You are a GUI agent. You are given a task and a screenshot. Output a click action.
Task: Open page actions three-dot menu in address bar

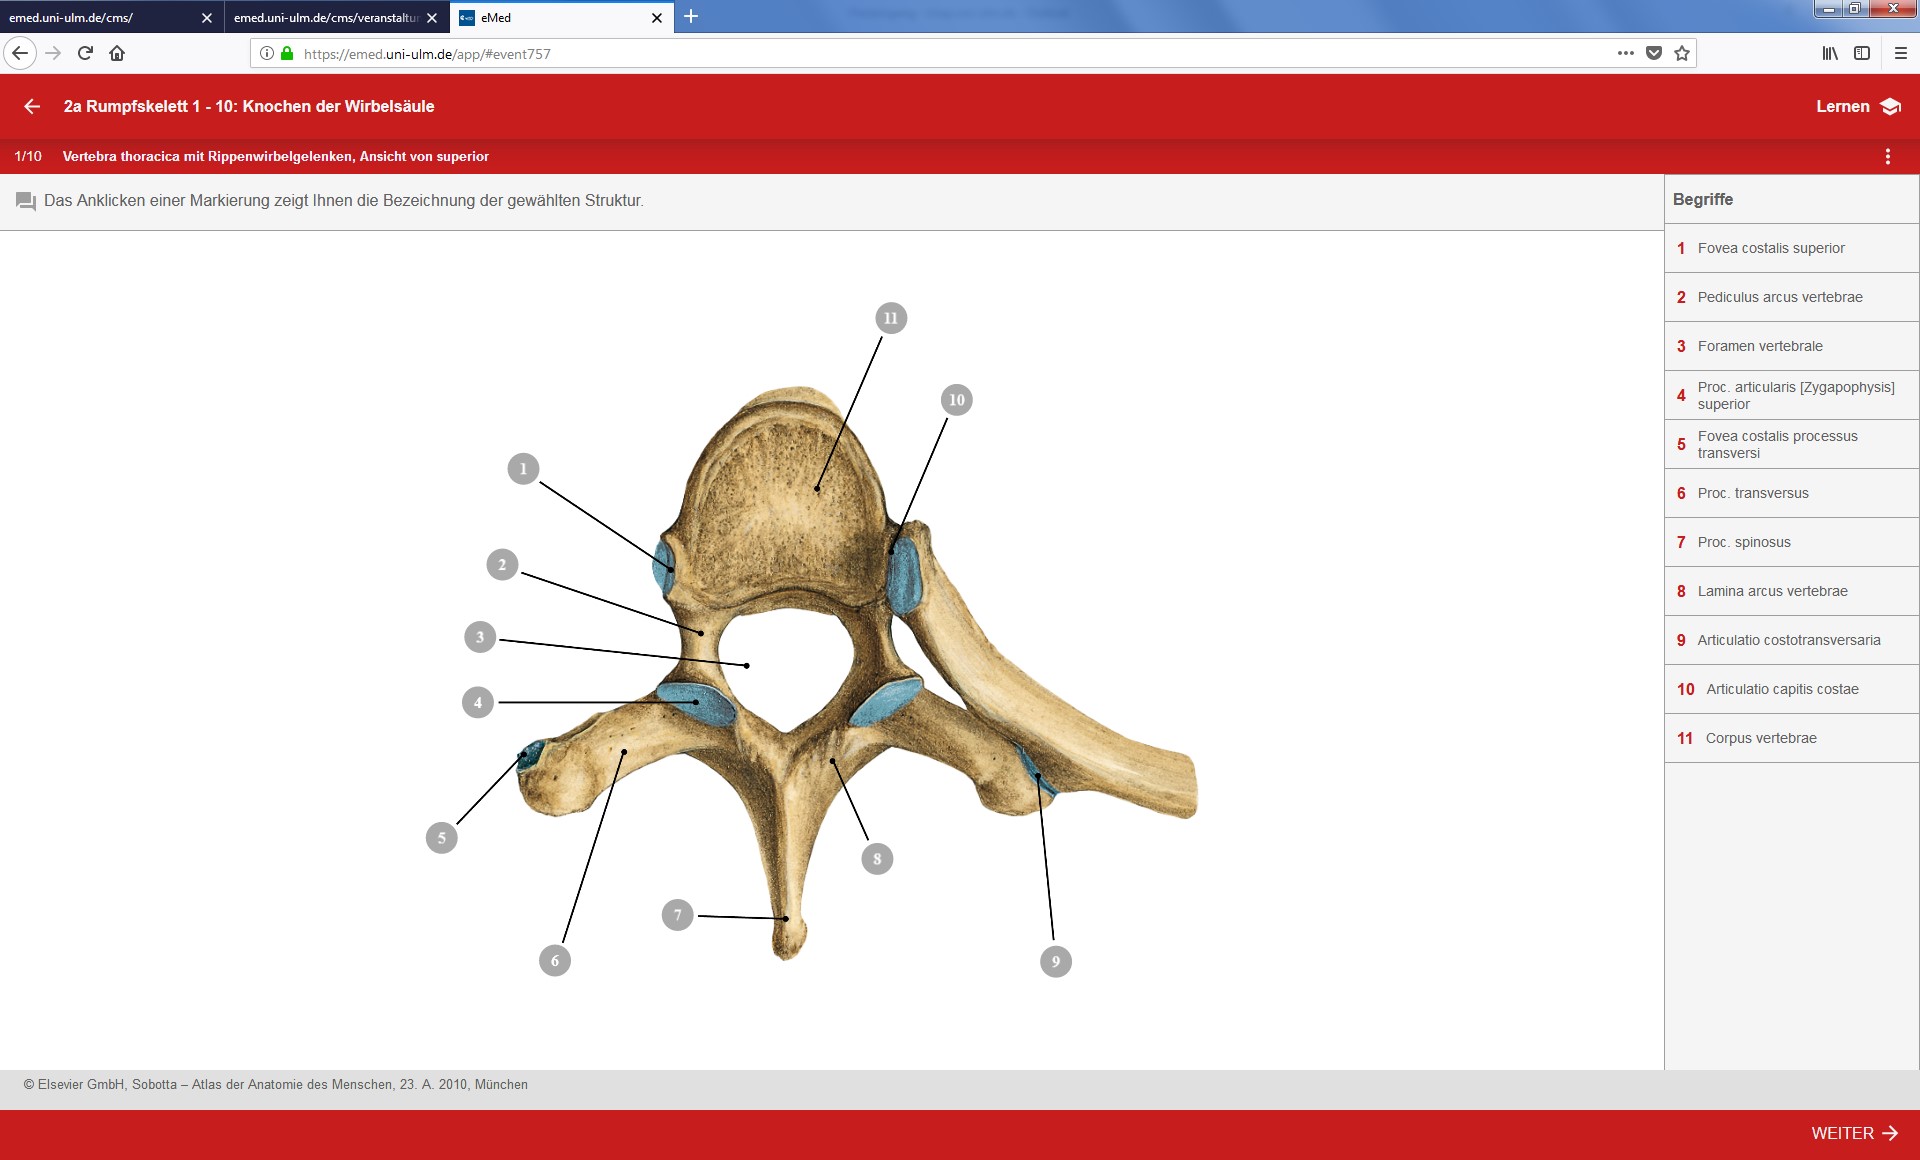(1626, 53)
